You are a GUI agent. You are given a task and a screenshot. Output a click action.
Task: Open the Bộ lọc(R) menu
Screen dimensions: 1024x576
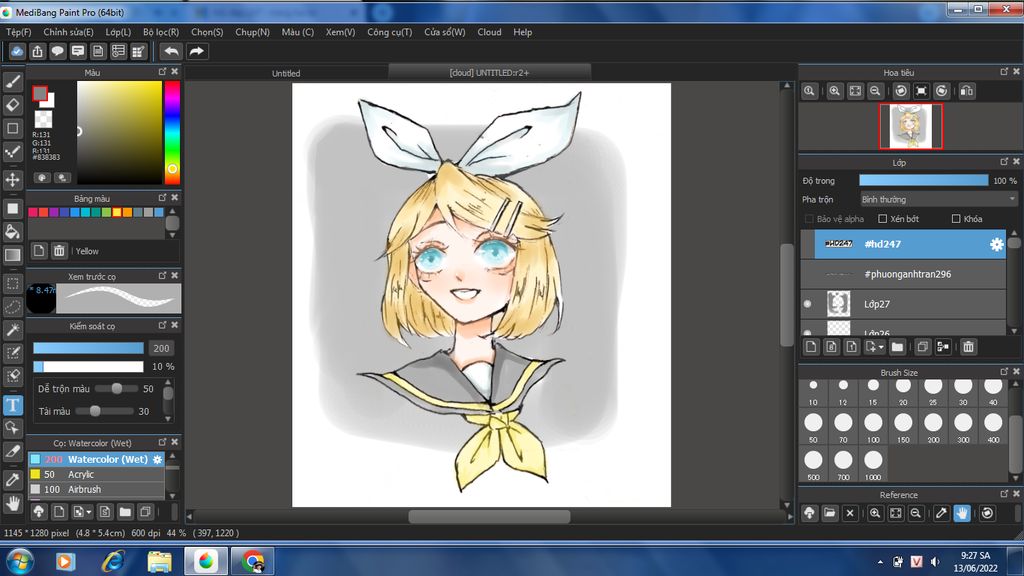(161, 32)
